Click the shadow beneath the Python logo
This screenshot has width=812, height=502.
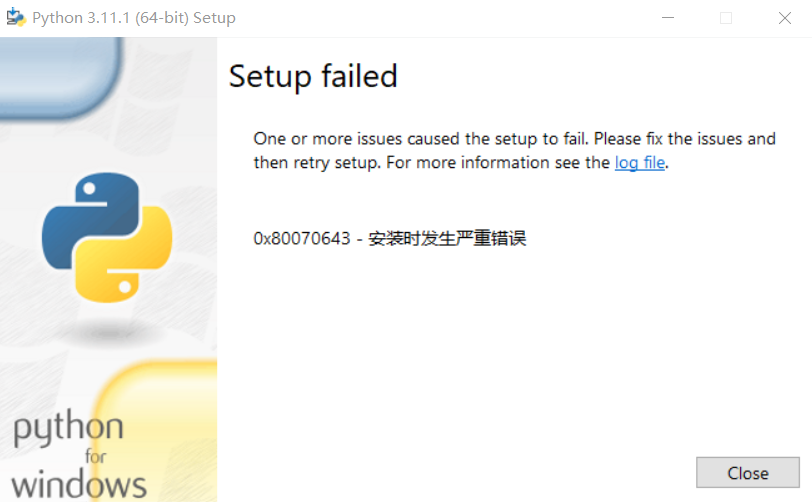pos(109,332)
